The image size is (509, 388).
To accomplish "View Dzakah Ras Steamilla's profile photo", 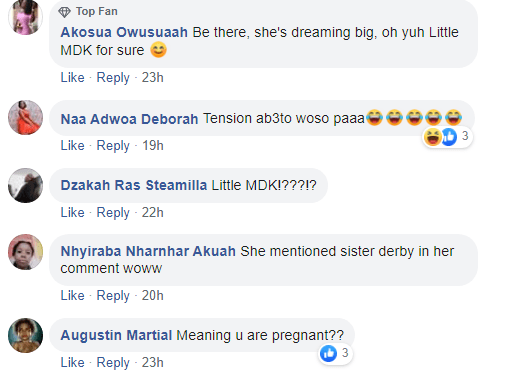I will coord(25,185).
